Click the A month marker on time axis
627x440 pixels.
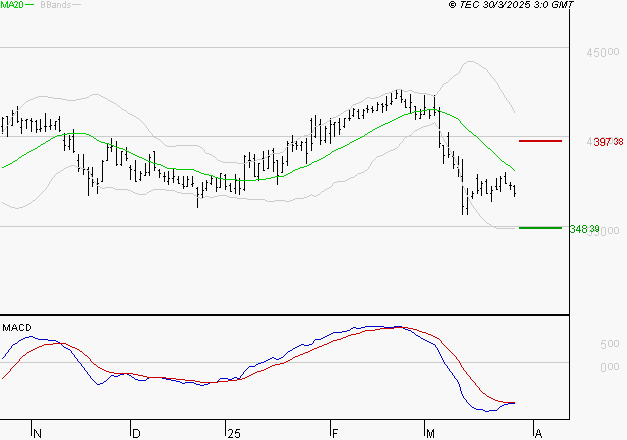pyautogui.click(x=538, y=434)
